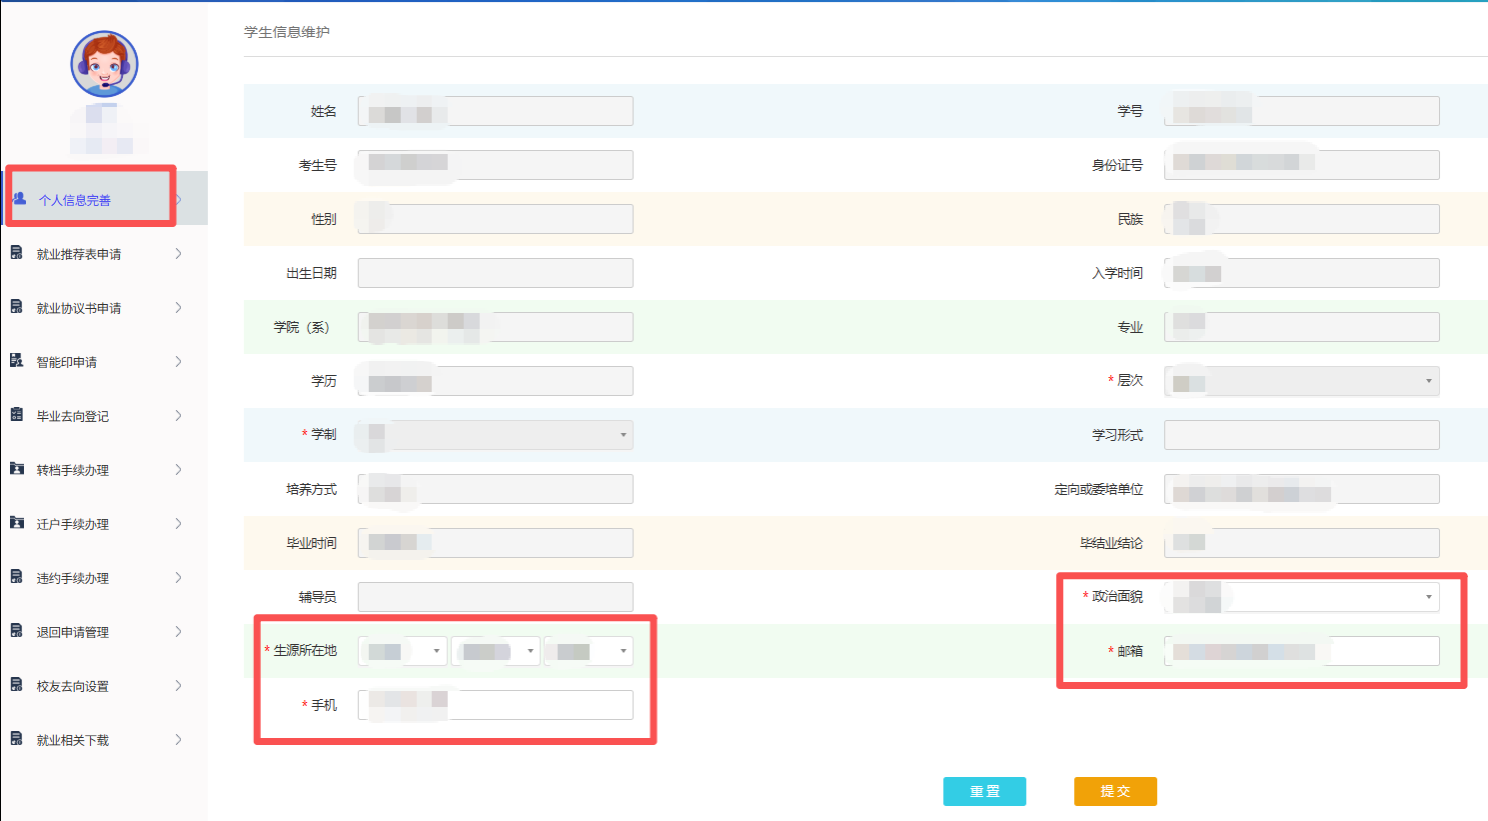
Task: Click the 就业相关下载 sidebar icon
Action: [x=17, y=739]
